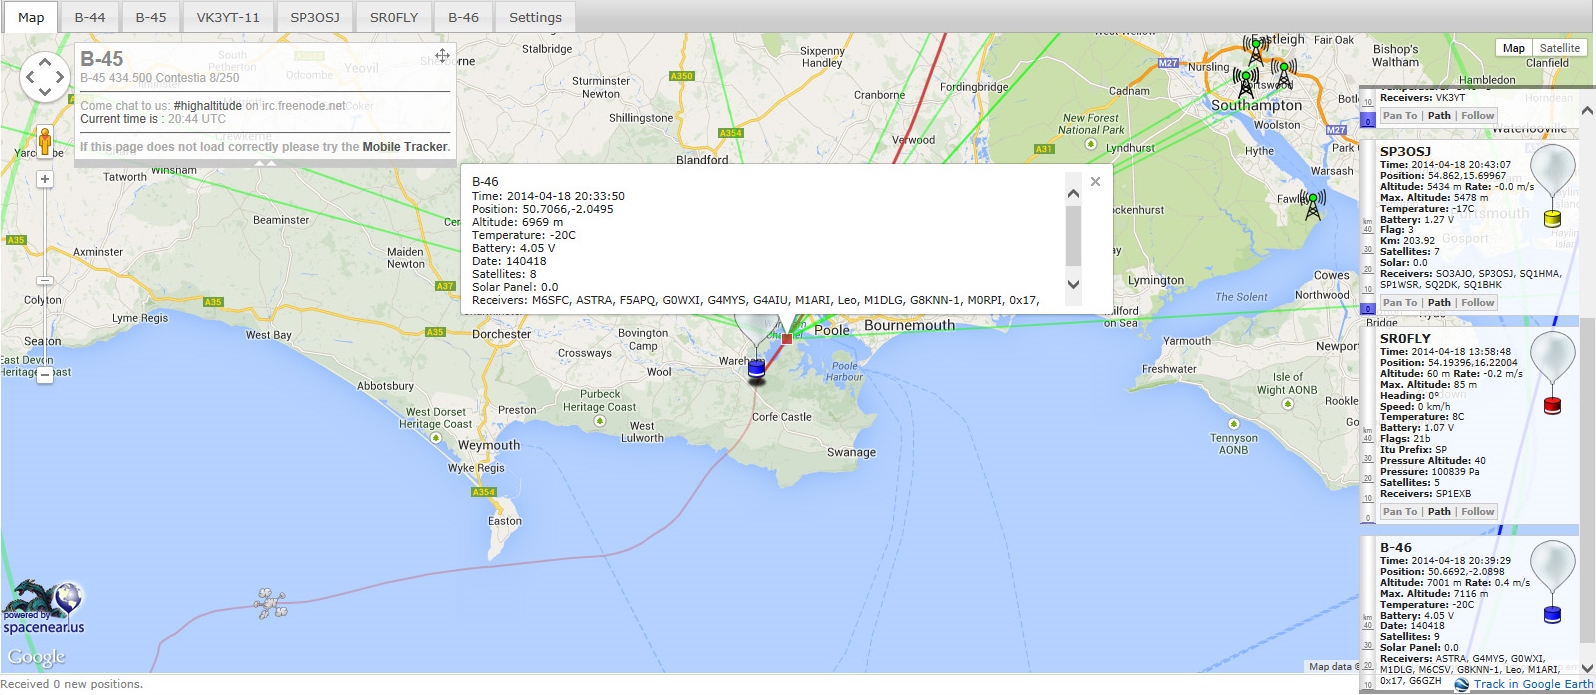1596x695 pixels.
Task: Click the map zoom slider handle
Action: pyautogui.click(x=45, y=281)
